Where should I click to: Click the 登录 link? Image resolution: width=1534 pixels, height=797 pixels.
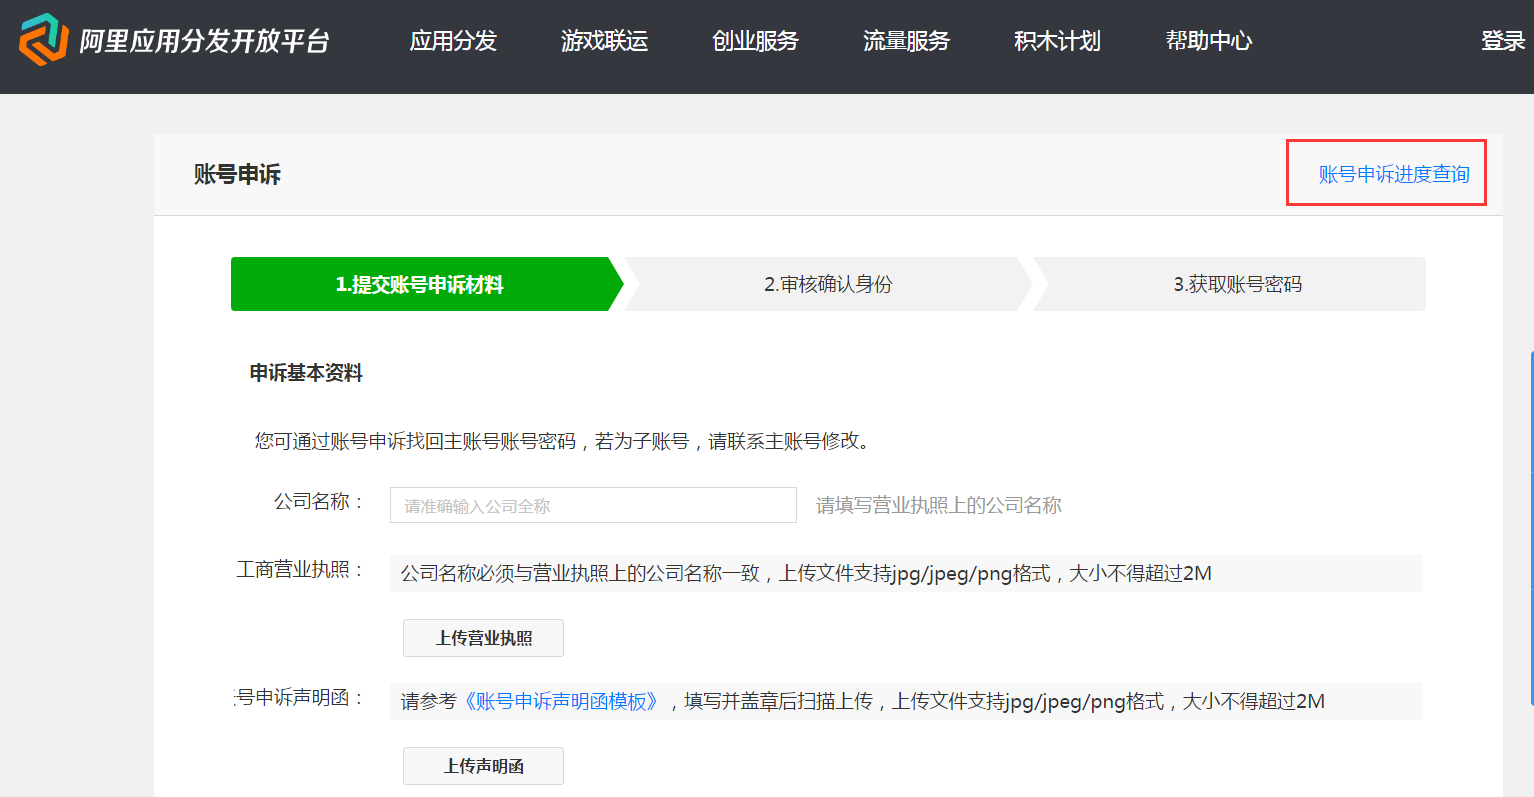1503,41
